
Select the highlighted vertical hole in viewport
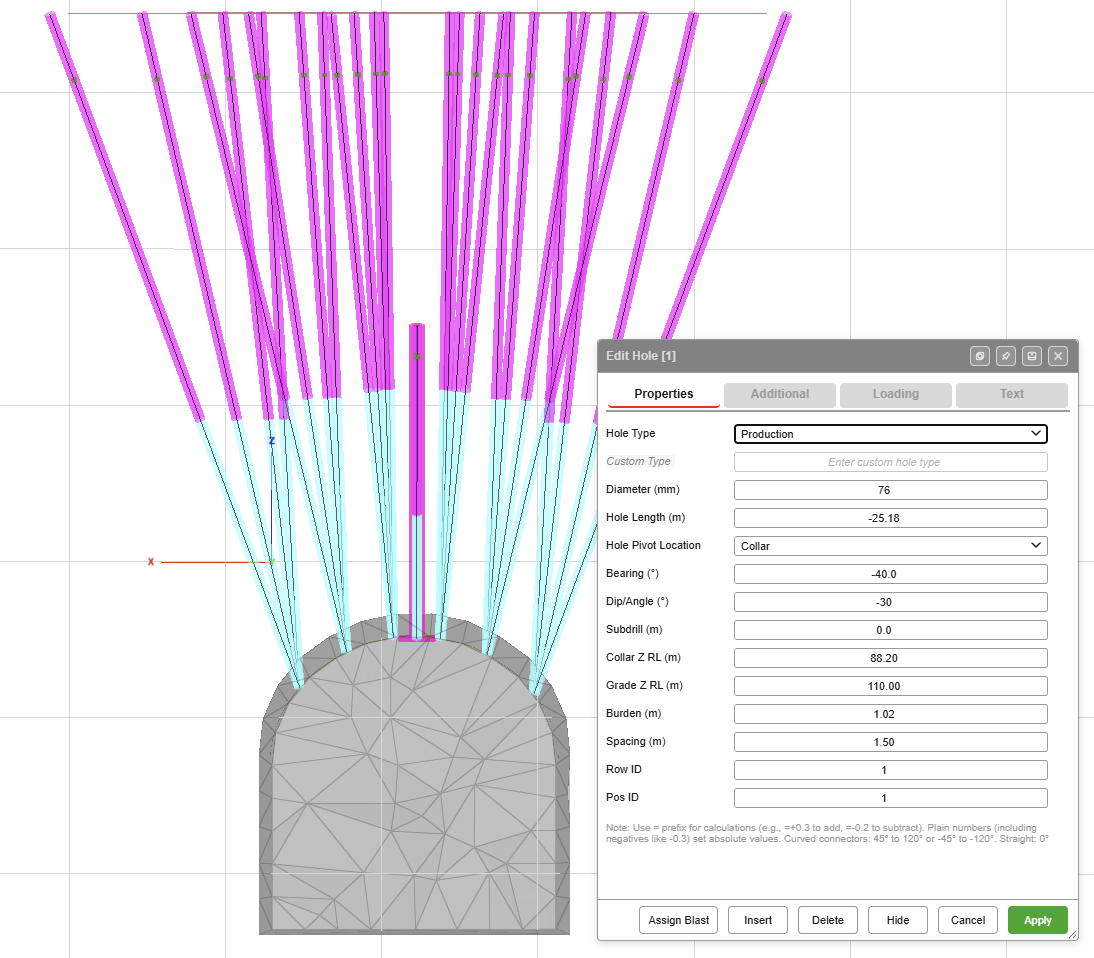click(417, 481)
